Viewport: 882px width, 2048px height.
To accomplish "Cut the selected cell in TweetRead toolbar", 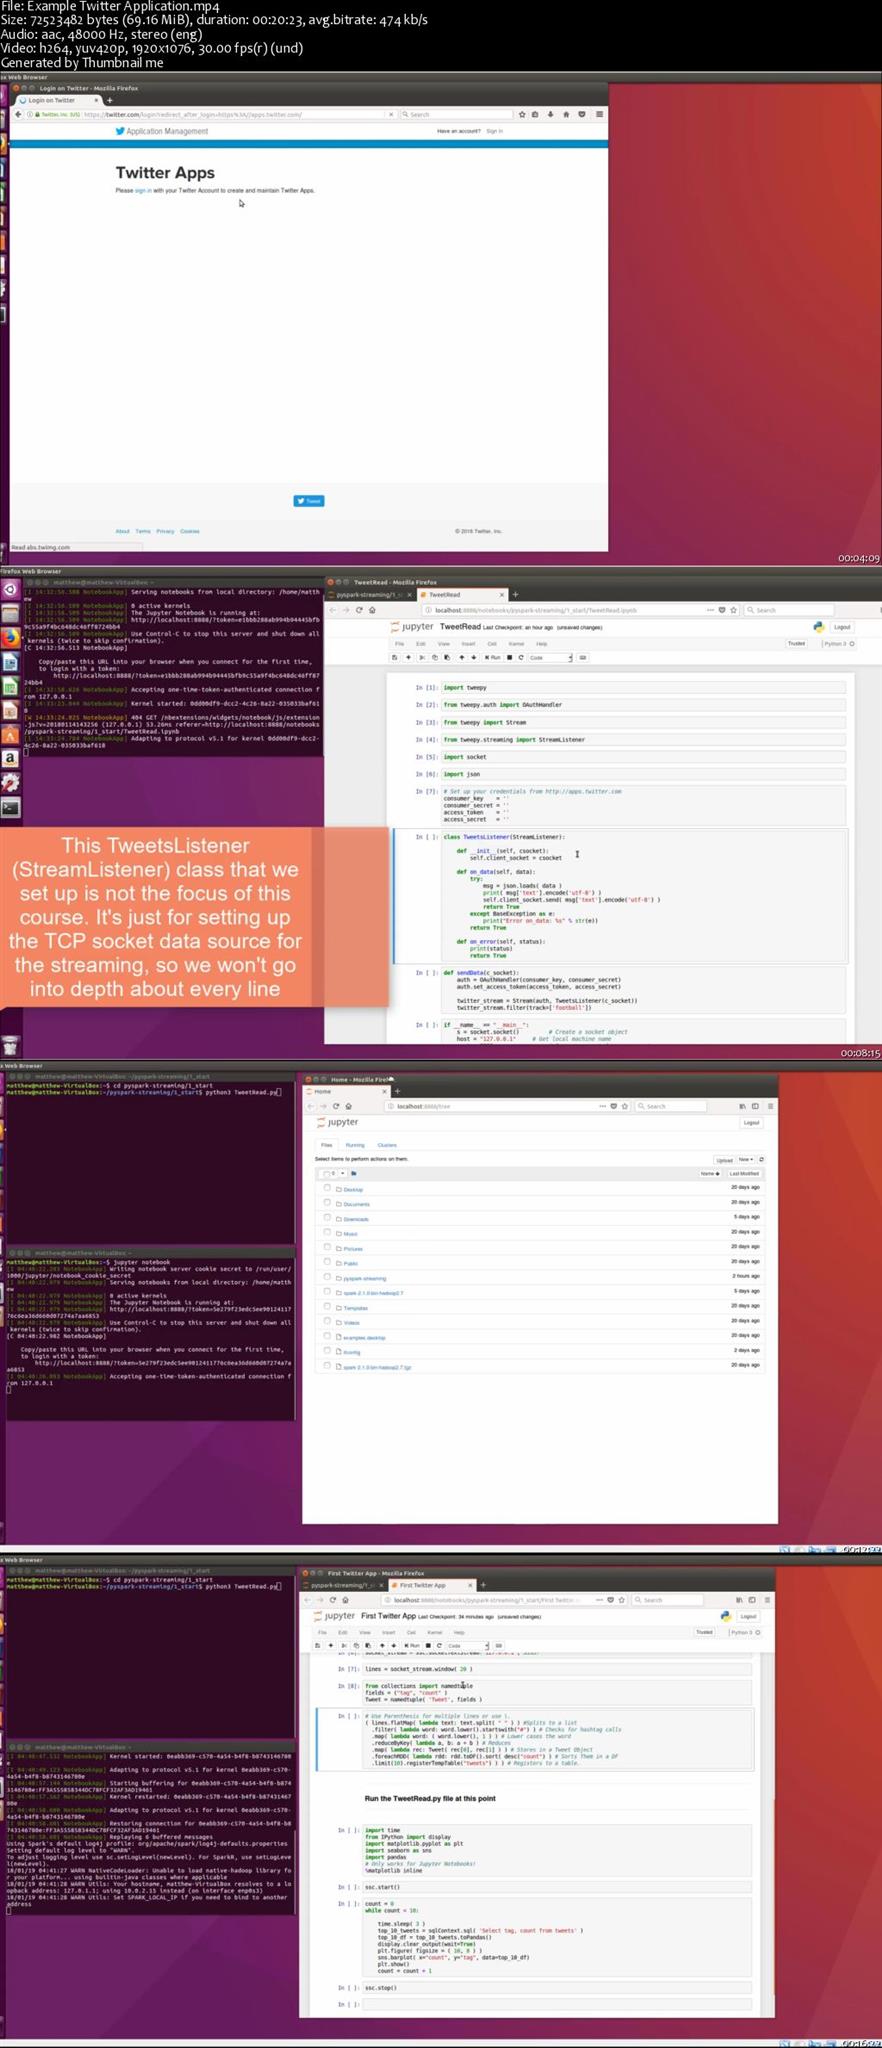I will click(x=421, y=657).
